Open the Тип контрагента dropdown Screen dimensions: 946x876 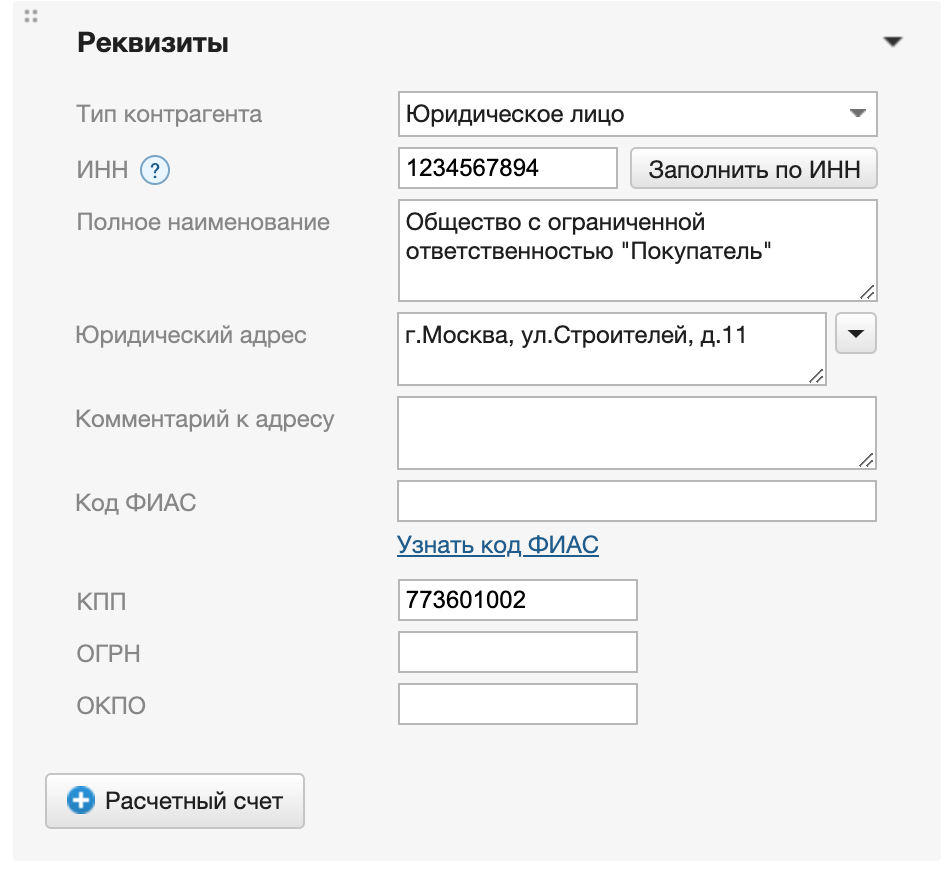(x=637, y=114)
